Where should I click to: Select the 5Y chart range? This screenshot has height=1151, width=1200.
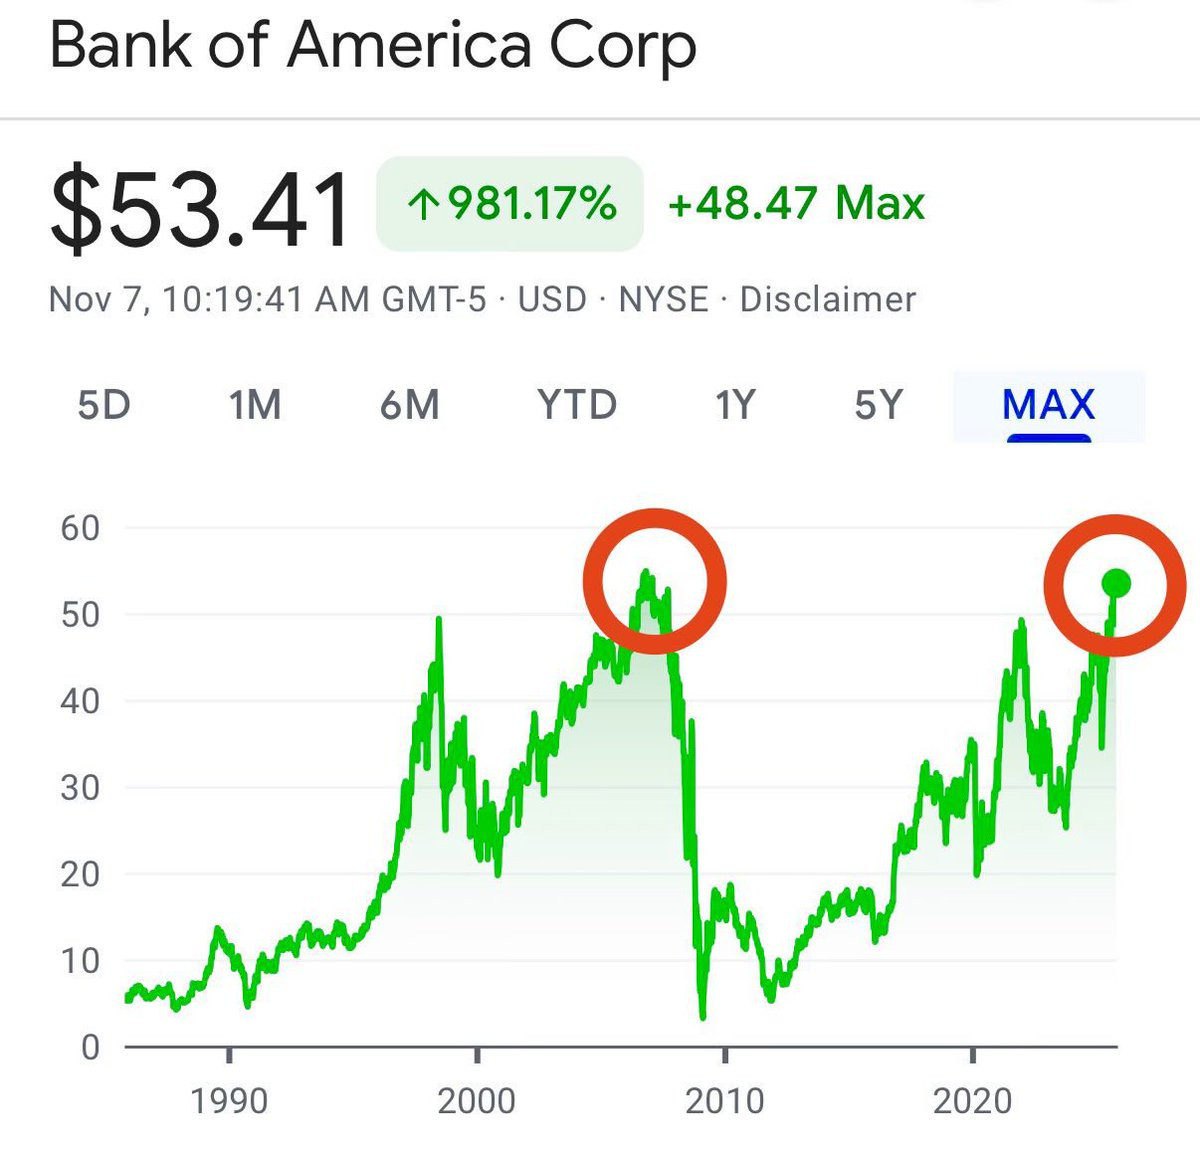point(878,405)
